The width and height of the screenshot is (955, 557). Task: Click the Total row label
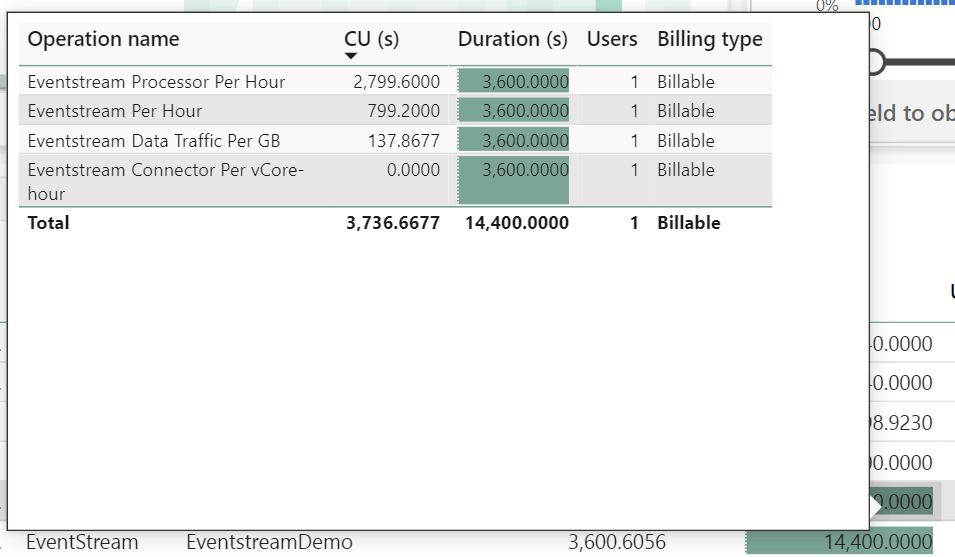tap(49, 223)
